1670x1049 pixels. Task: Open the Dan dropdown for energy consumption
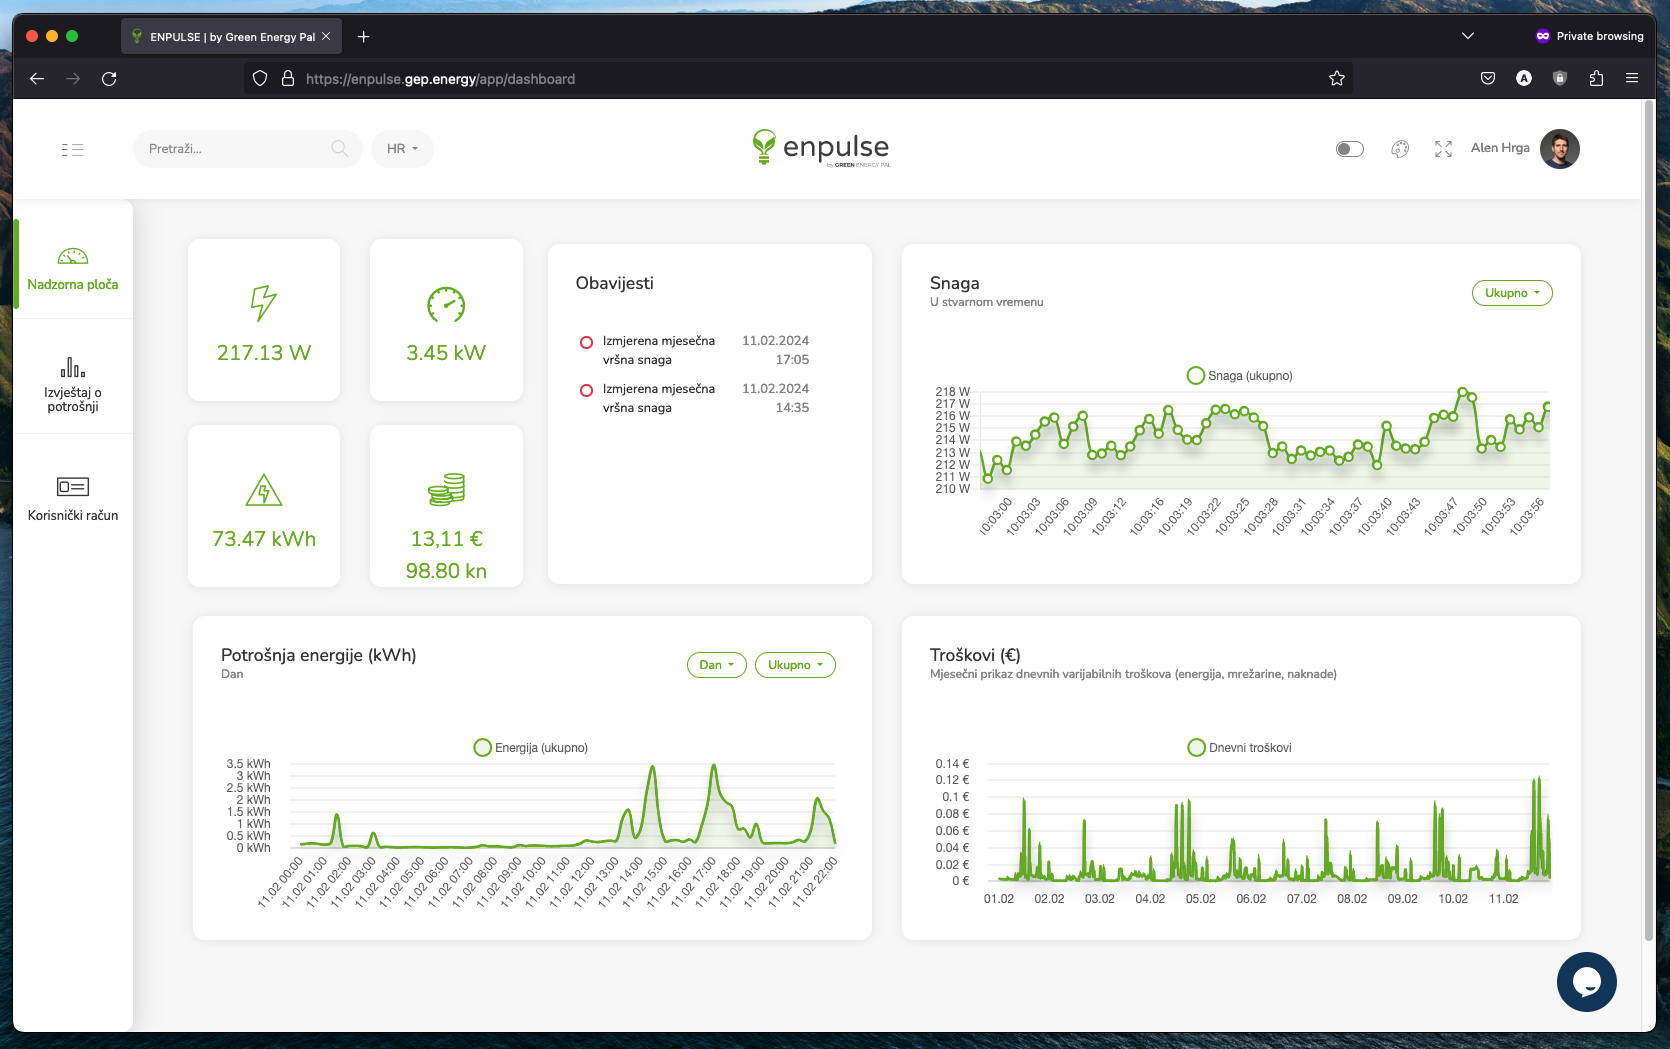715,664
